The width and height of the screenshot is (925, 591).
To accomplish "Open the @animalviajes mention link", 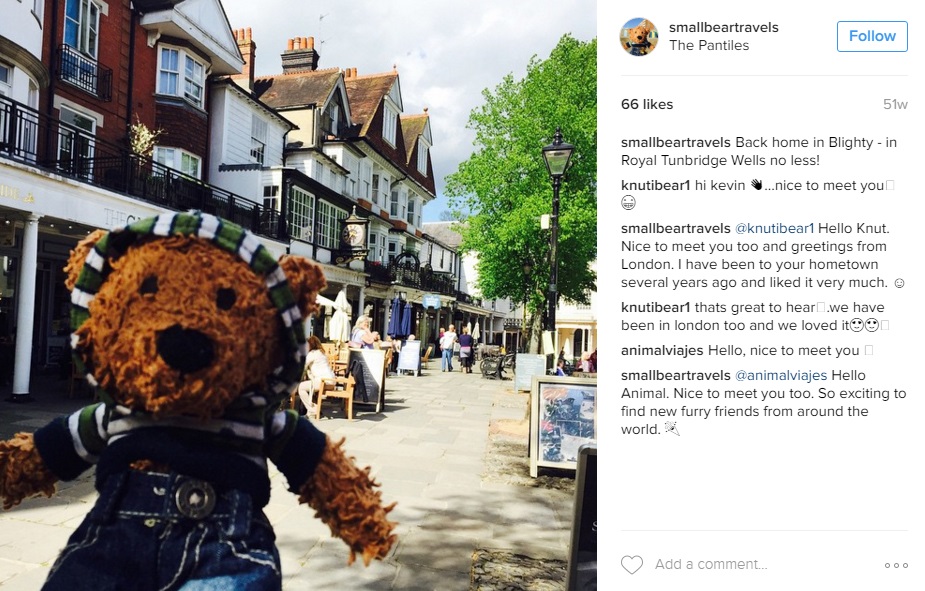I will 780,375.
